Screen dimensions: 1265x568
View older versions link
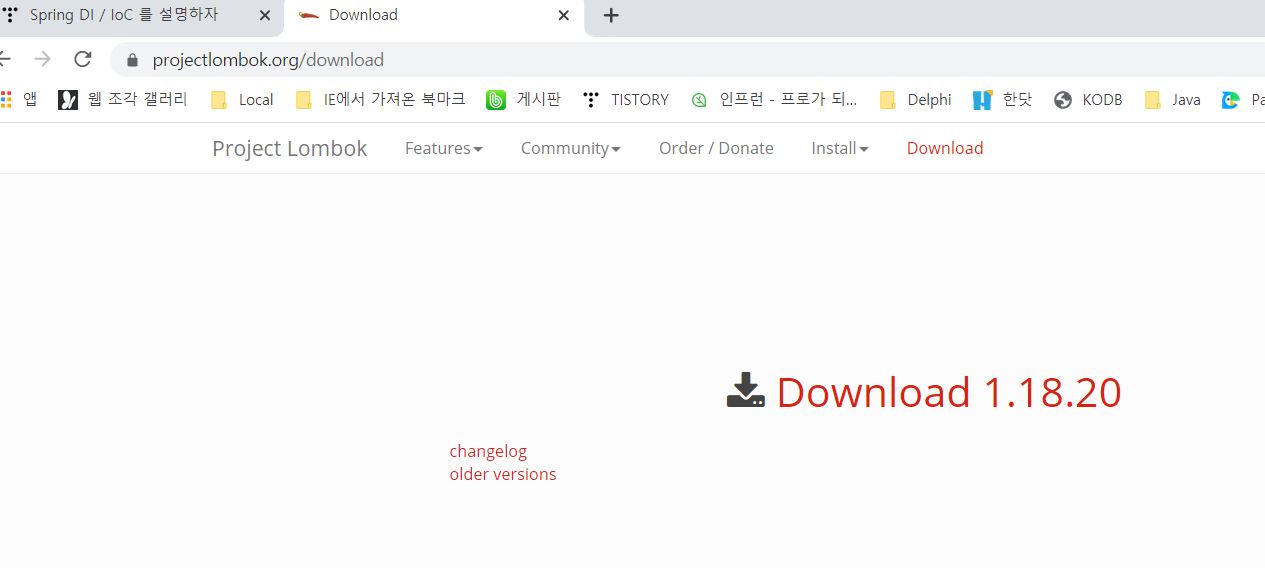click(503, 474)
